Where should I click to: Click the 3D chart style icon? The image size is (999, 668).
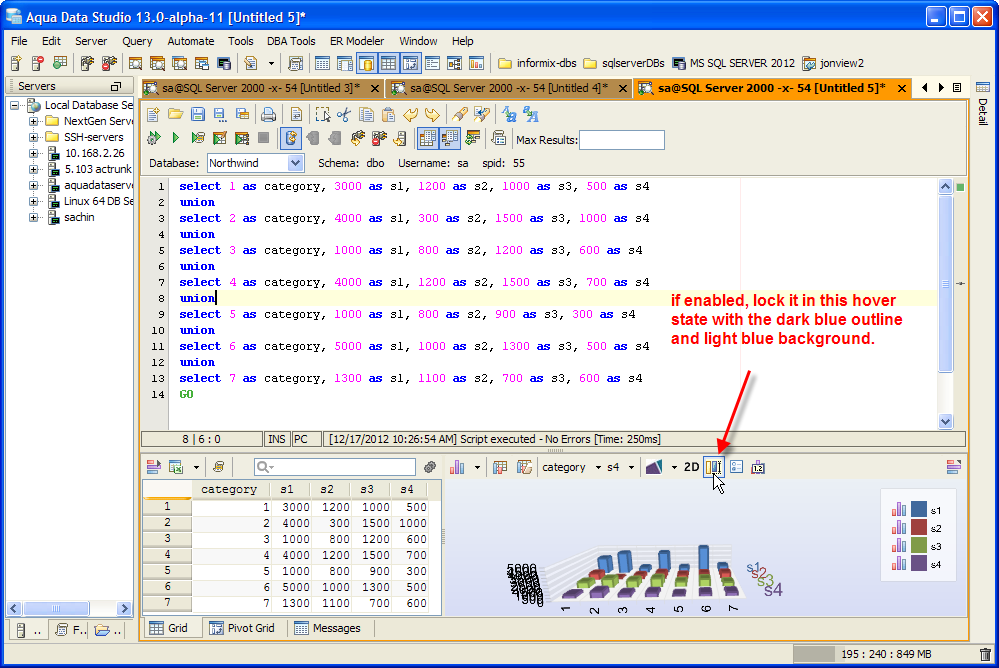(654, 467)
